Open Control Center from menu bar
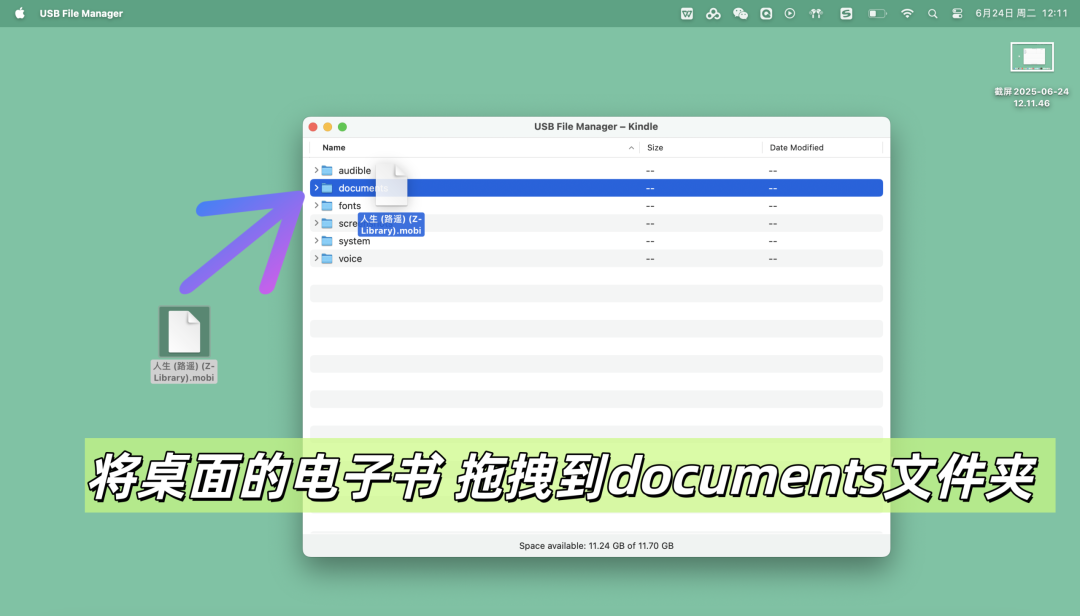1080x616 pixels. point(957,13)
